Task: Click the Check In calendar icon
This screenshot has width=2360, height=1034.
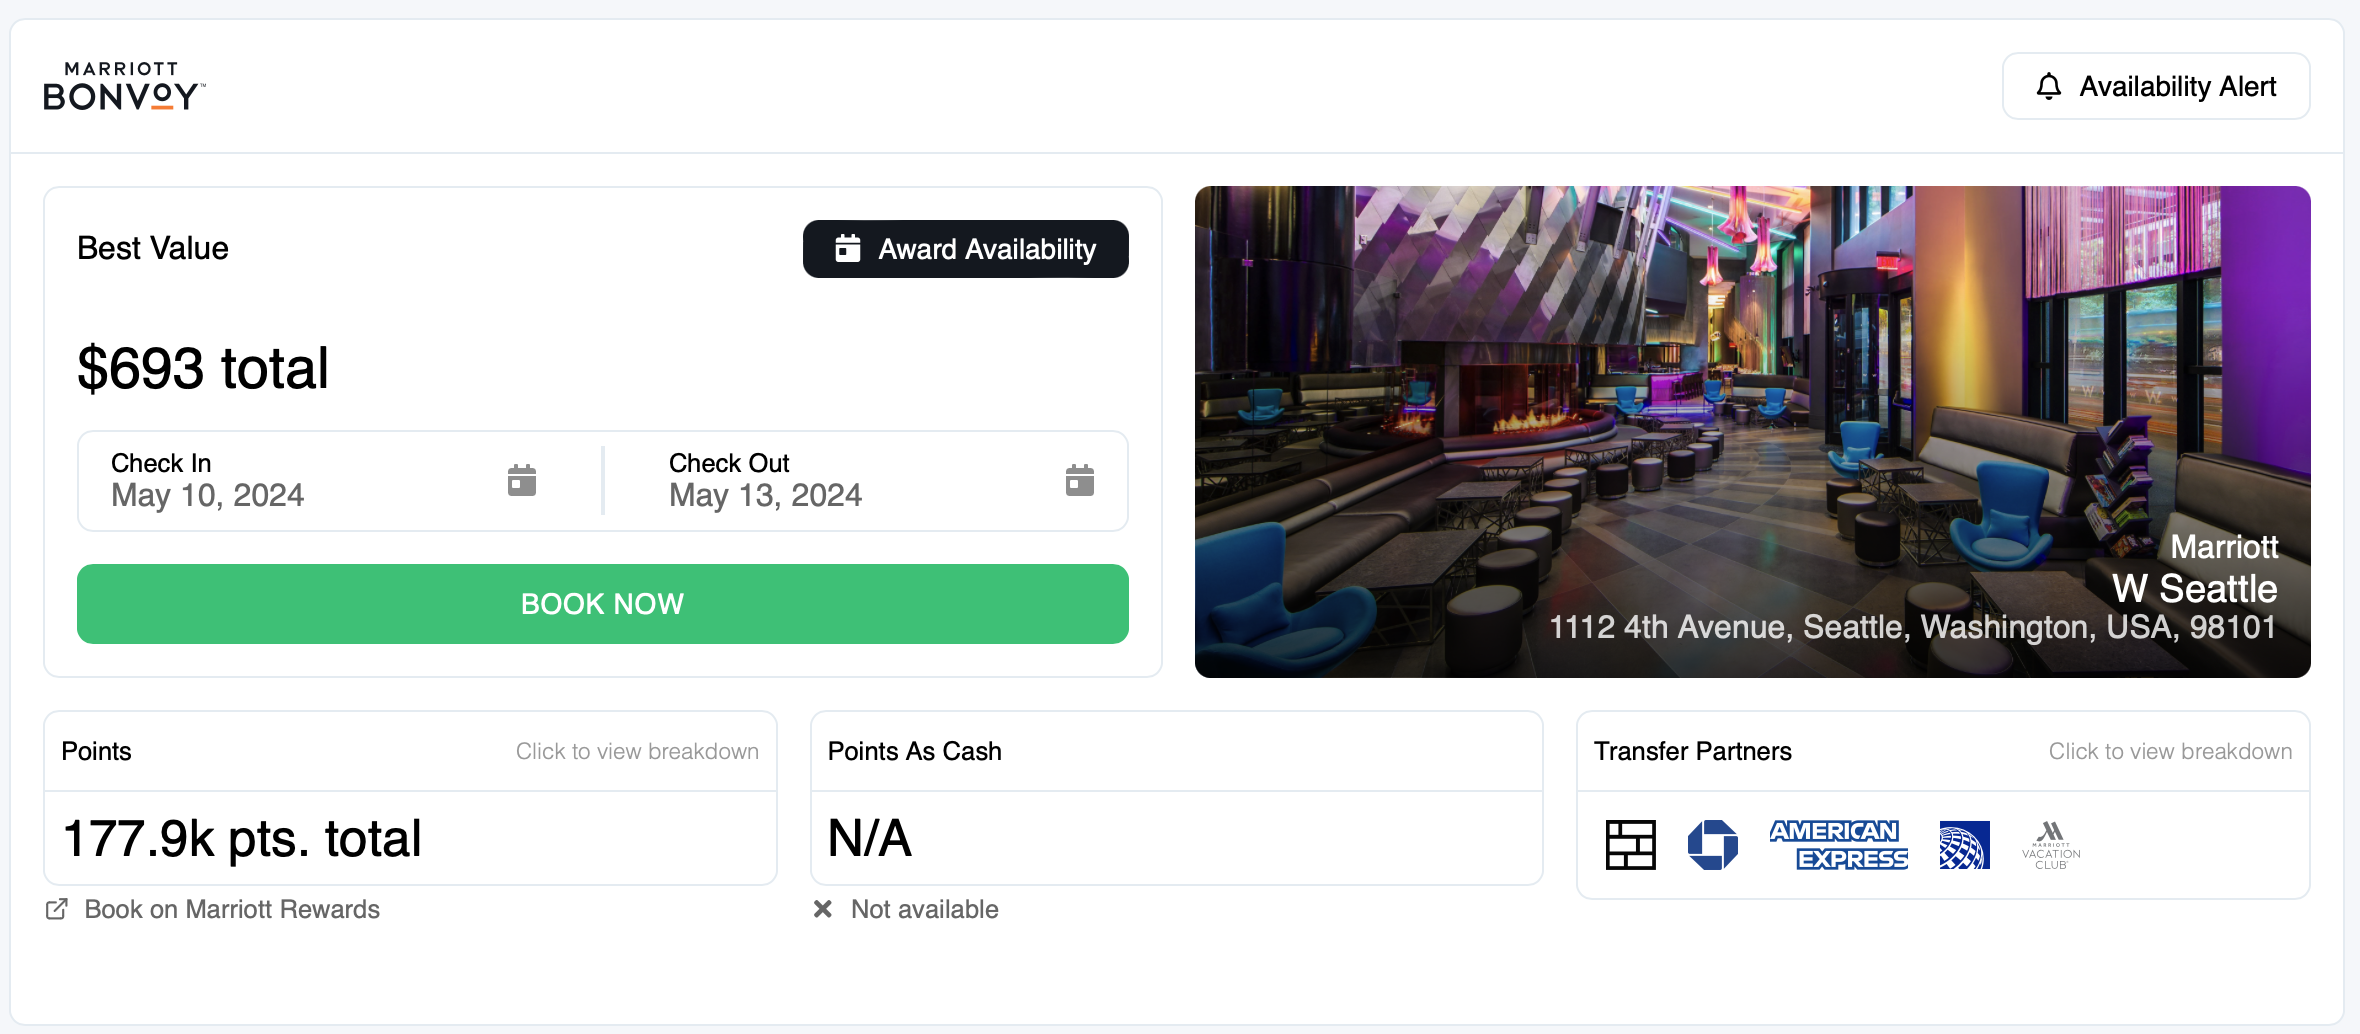Action: [521, 481]
